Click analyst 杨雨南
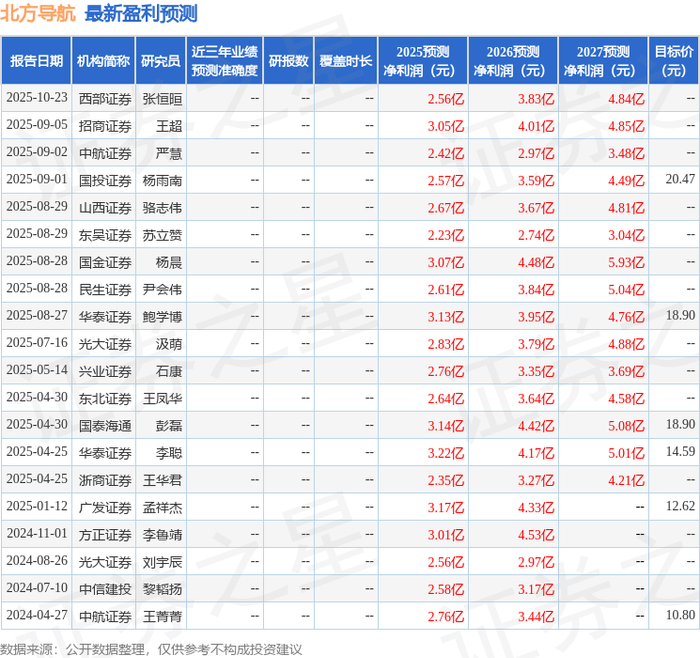This screenshot has height=658, width=700. [x=162, y=180]
